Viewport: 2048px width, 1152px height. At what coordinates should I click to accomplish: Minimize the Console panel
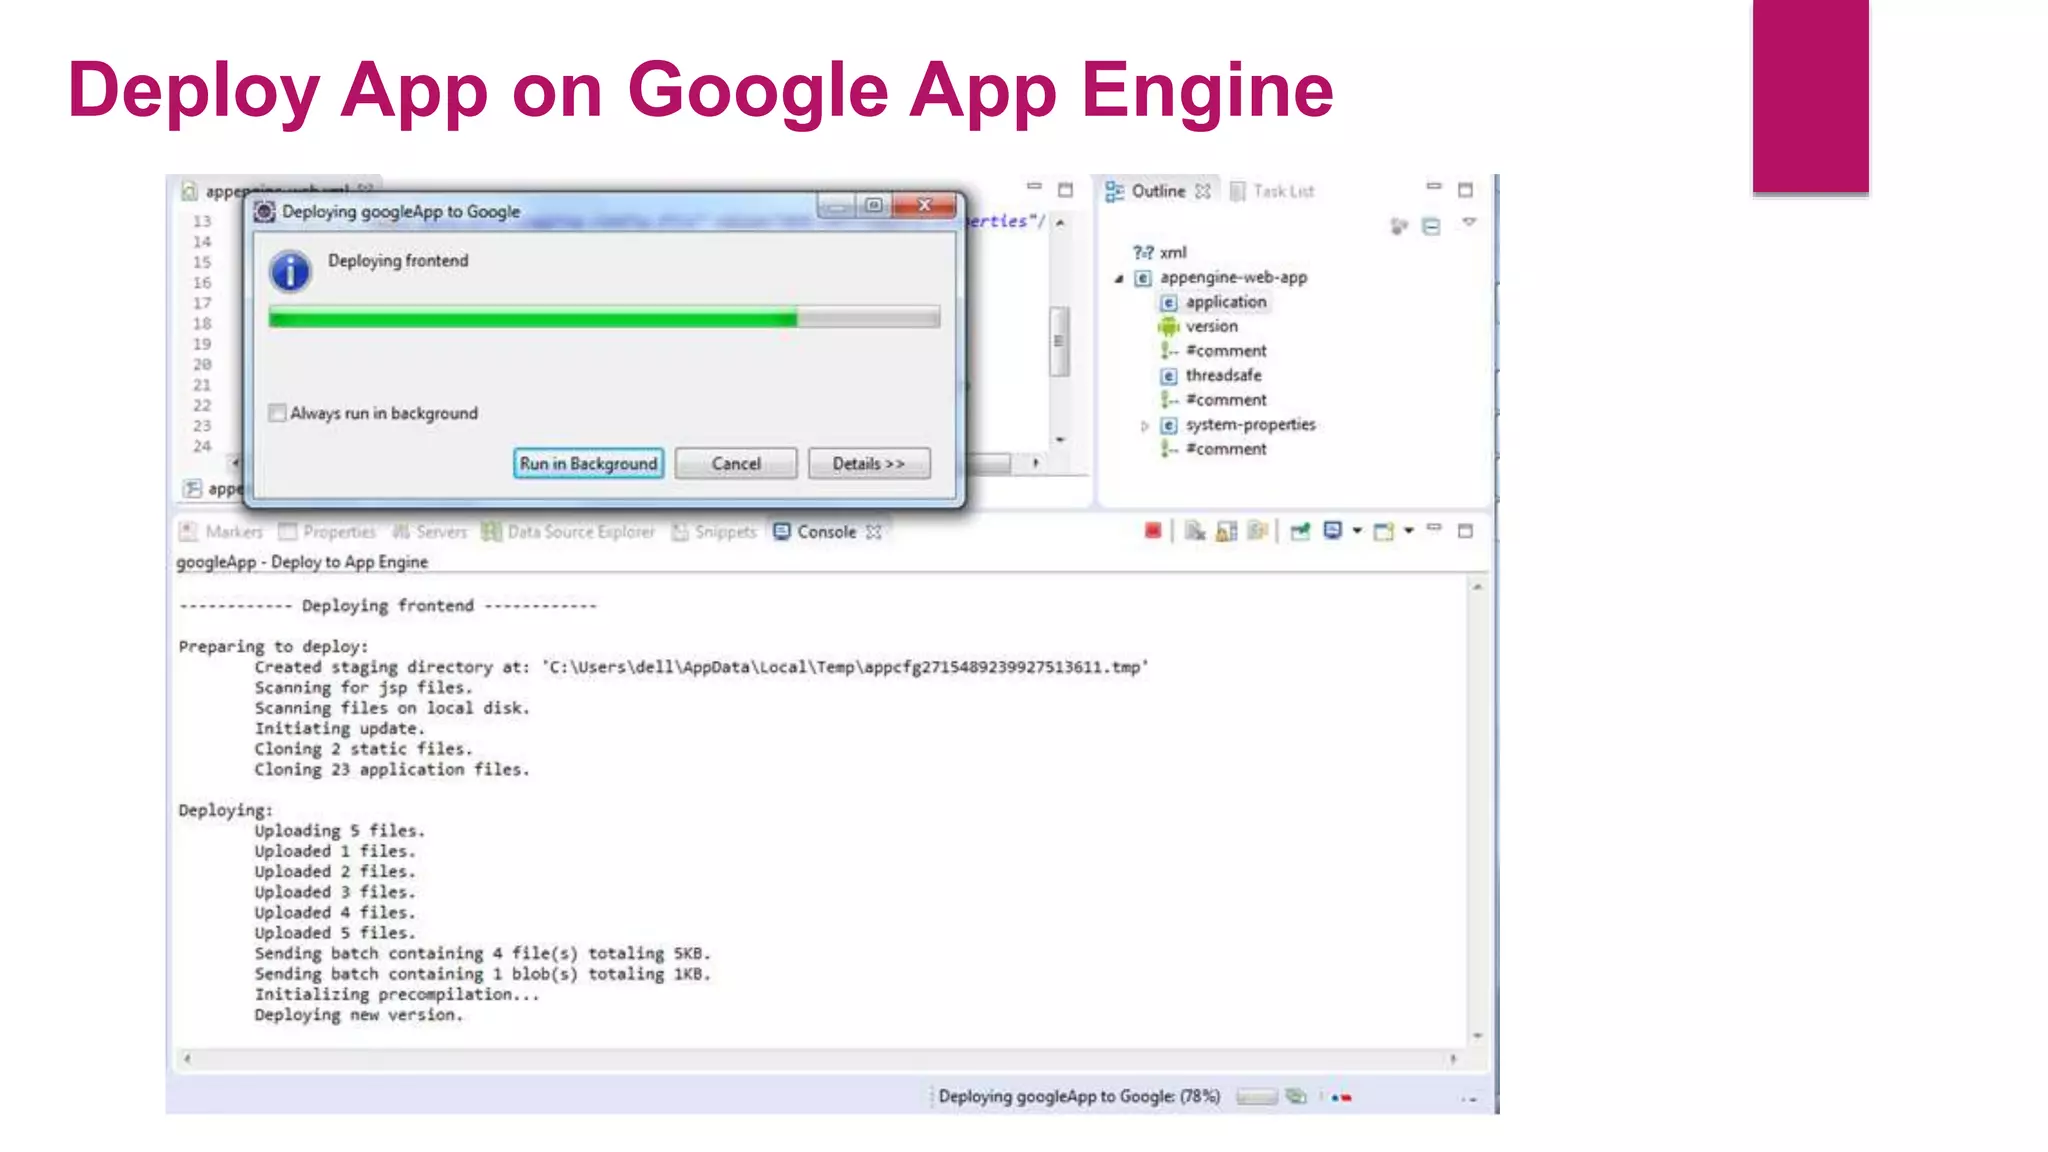point(1434,528)
